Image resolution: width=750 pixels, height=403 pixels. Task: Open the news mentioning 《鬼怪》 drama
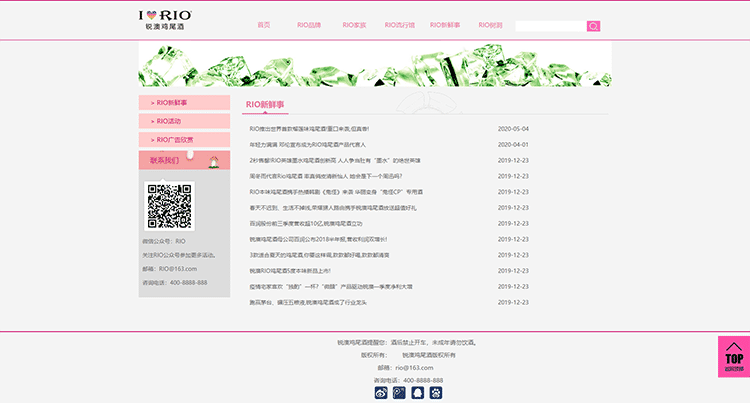[x=336, y=192]
